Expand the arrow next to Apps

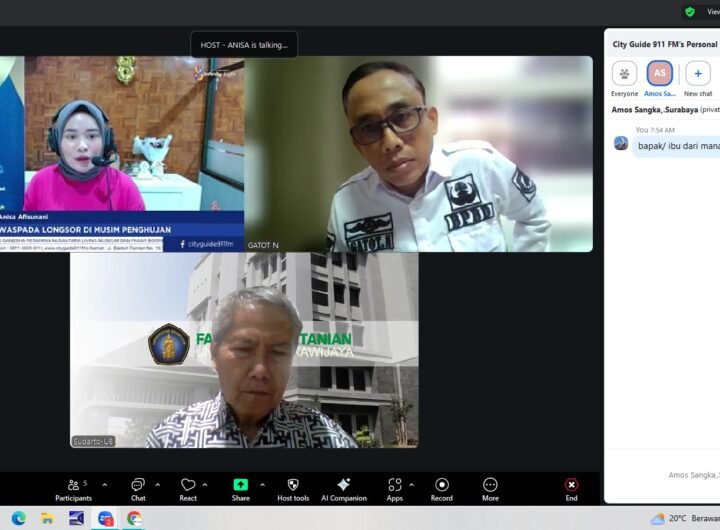coord(411,485)
